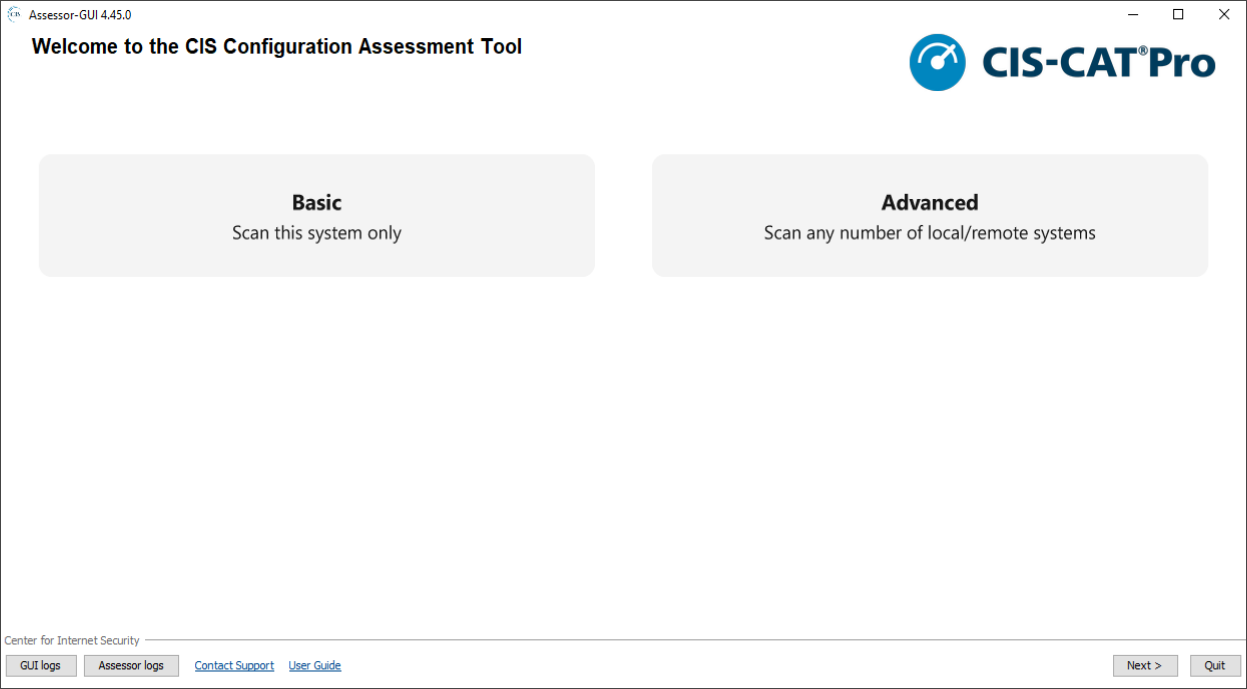Click the CIS-CAT Pro logo text
The width and height of the screenshot is (1247, 689).
pyautogui.click(x=1097, y=64)
